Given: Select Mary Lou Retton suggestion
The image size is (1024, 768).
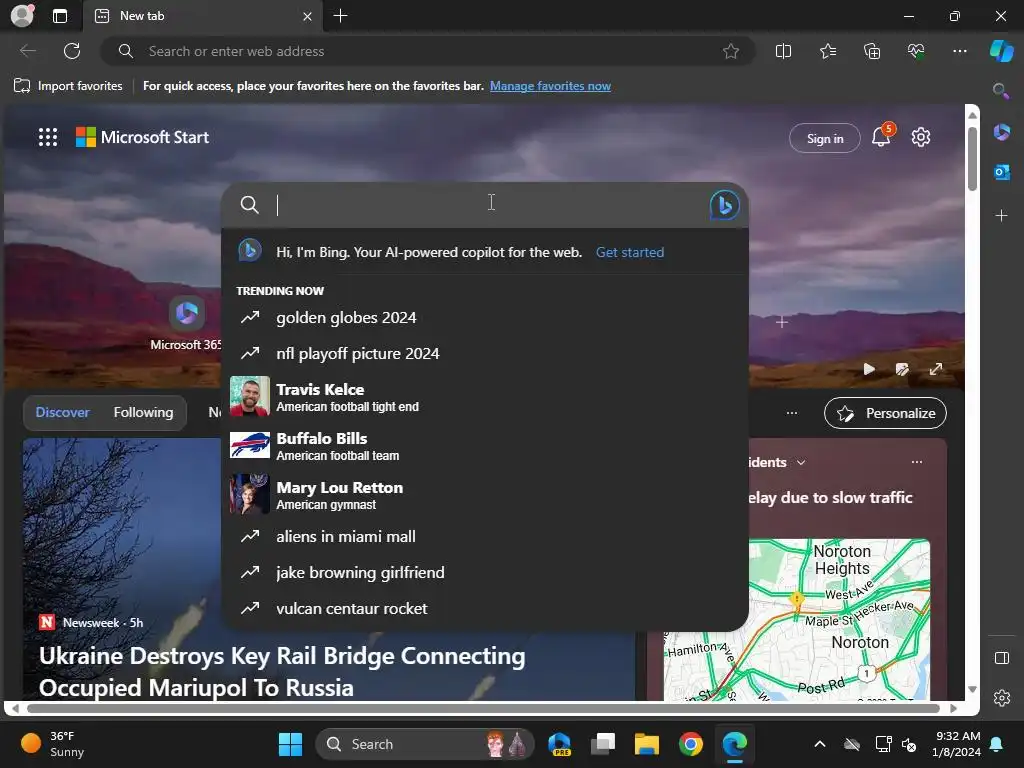Looking at the screenshot, I should 485,494.
